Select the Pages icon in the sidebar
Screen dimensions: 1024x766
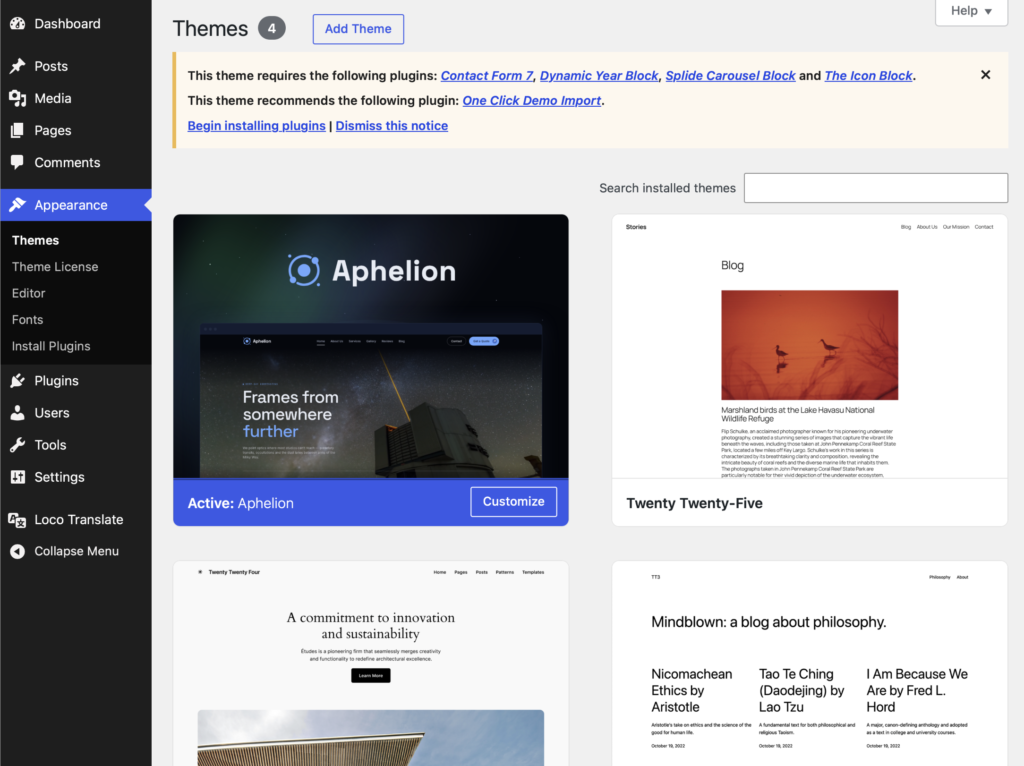(18, 130)
